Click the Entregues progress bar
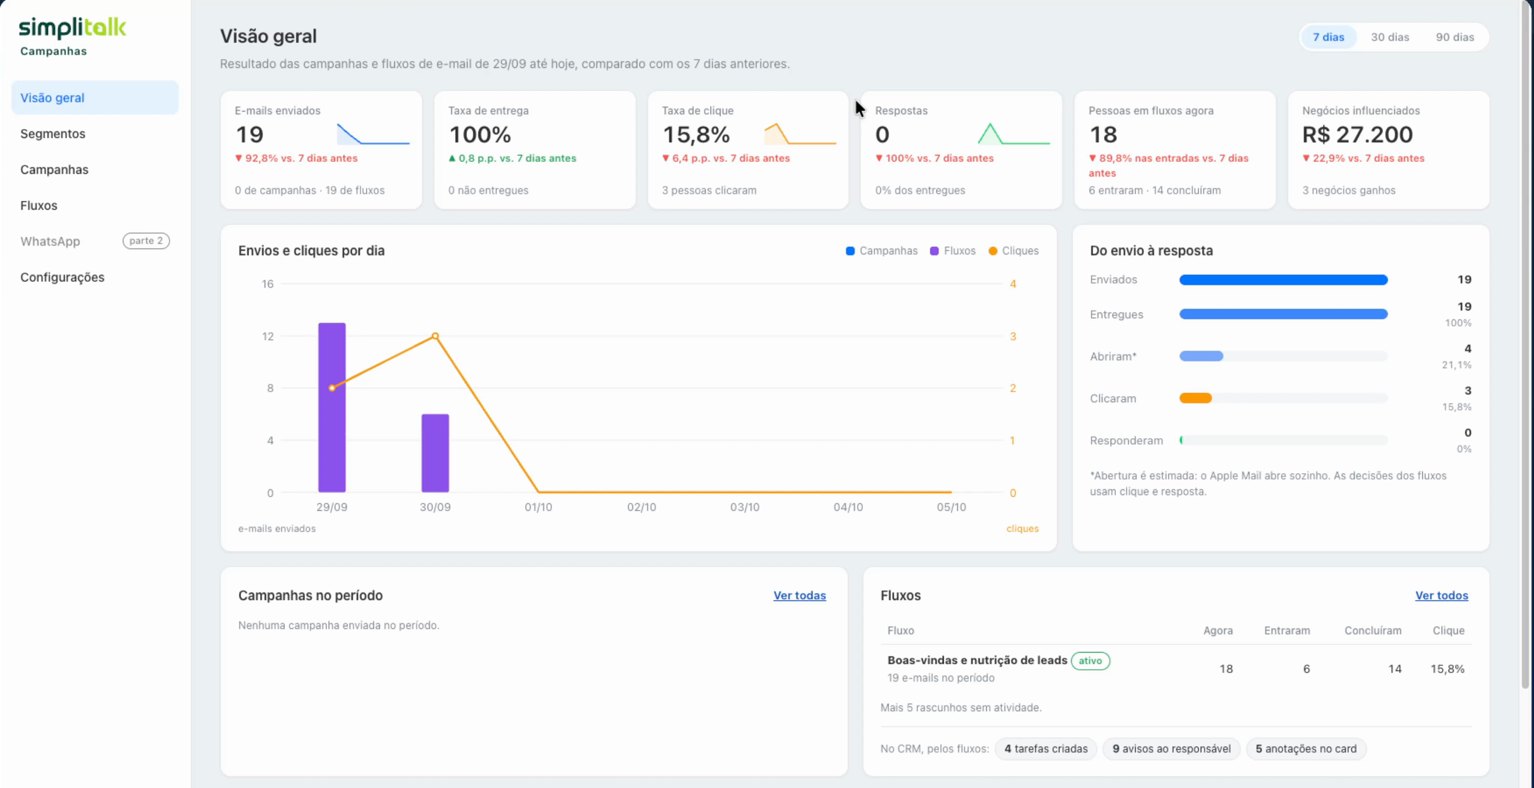This screenshot has height=788, width=1534. point(1283,314)
